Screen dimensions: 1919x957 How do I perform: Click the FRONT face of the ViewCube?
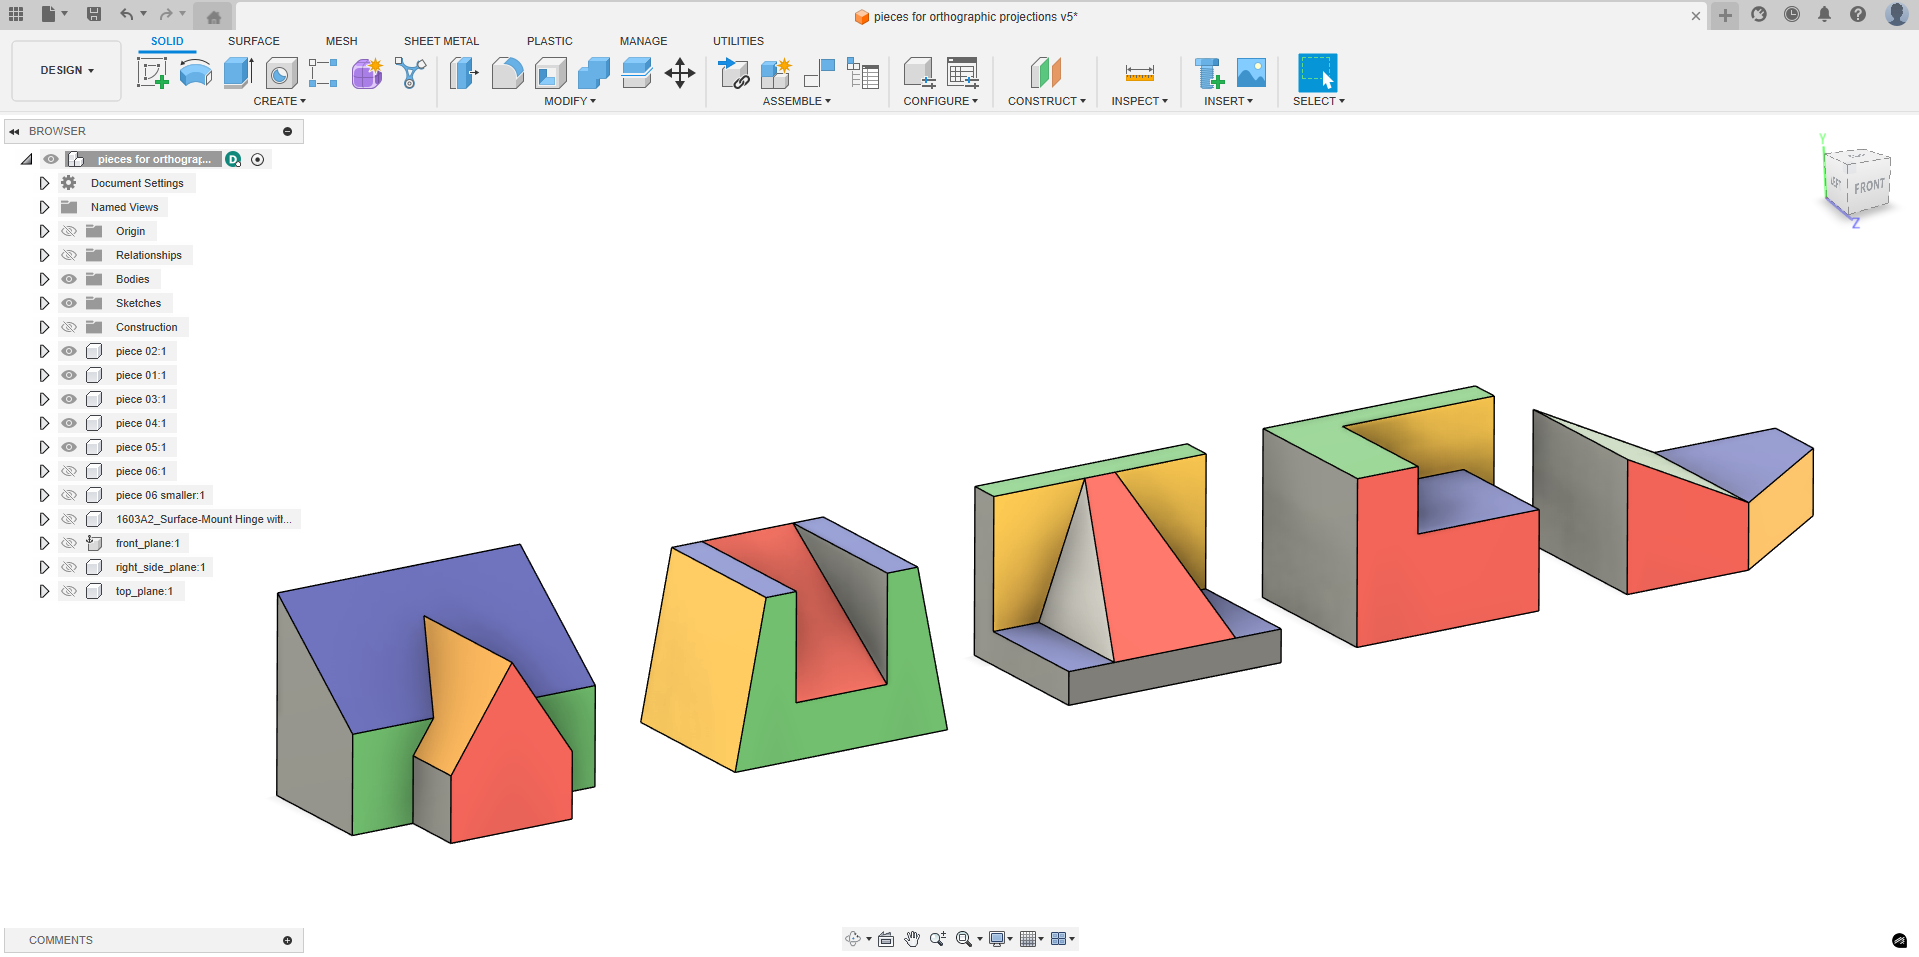[1868, 186]
